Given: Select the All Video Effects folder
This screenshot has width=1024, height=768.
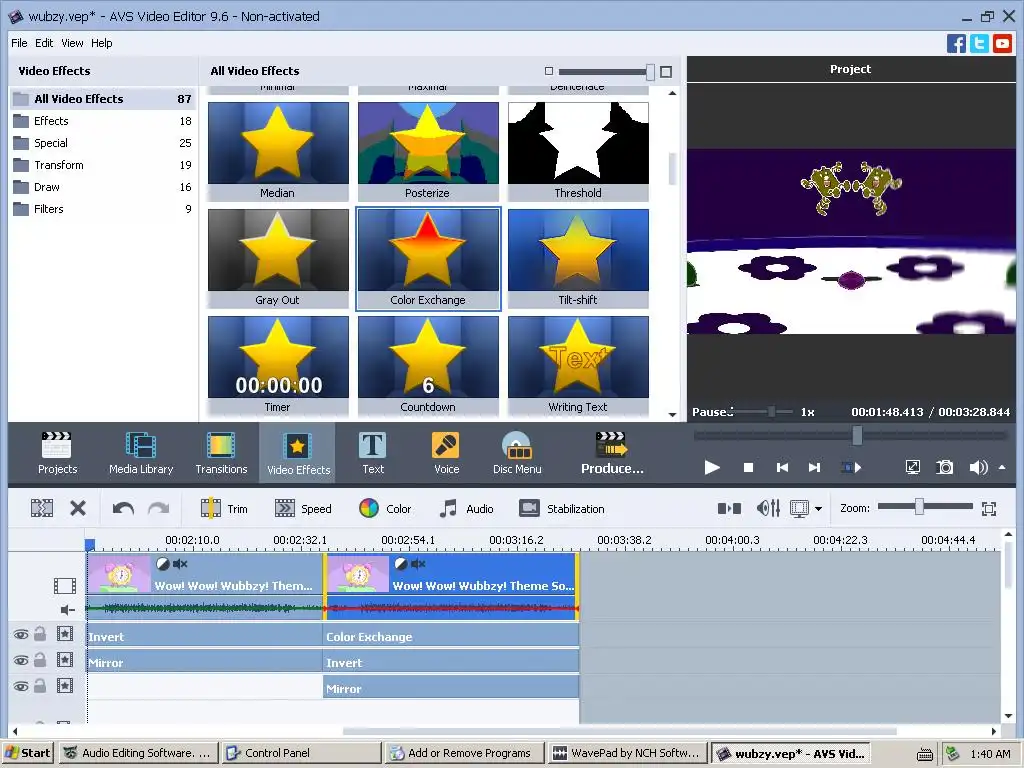Looking at the screenshot, I should click(103, 99).
